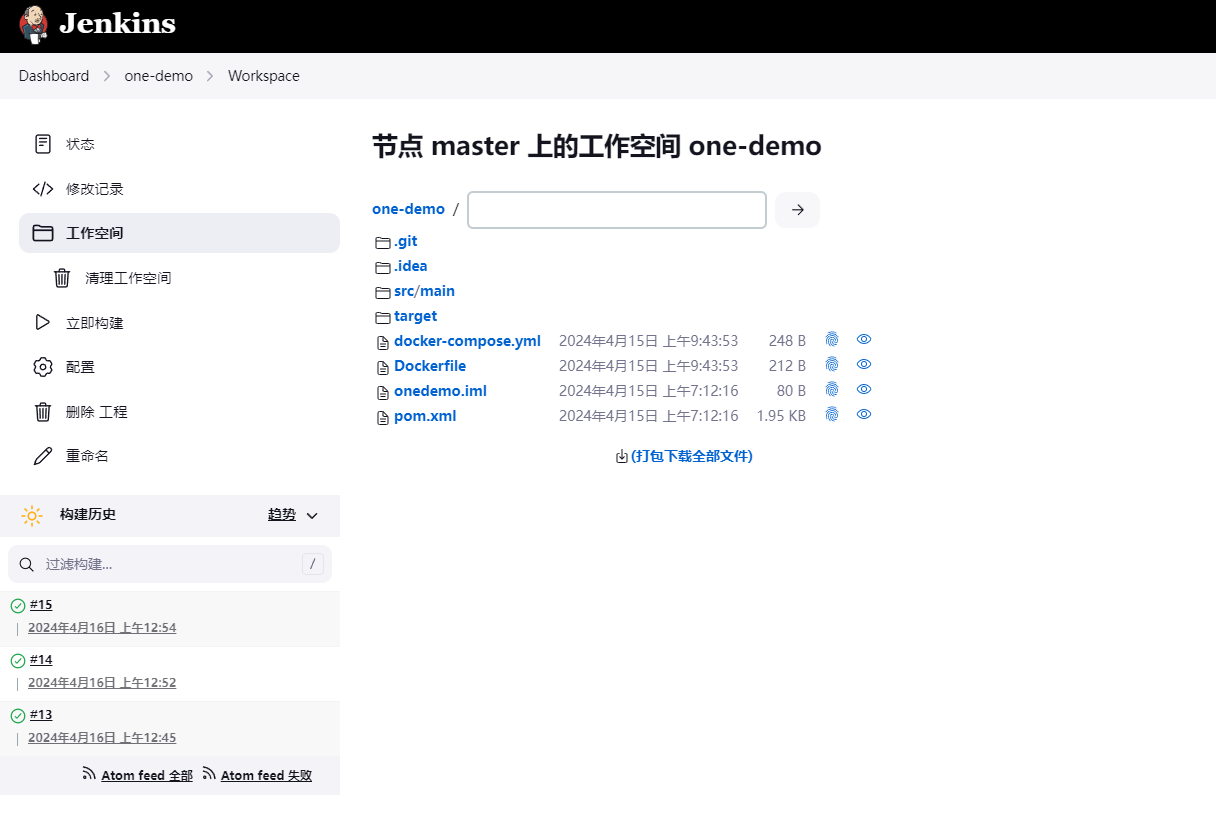Screen dimensions: 1216x829
Task: Click build #13 success check icon
Action: click(x=18, y=716)
